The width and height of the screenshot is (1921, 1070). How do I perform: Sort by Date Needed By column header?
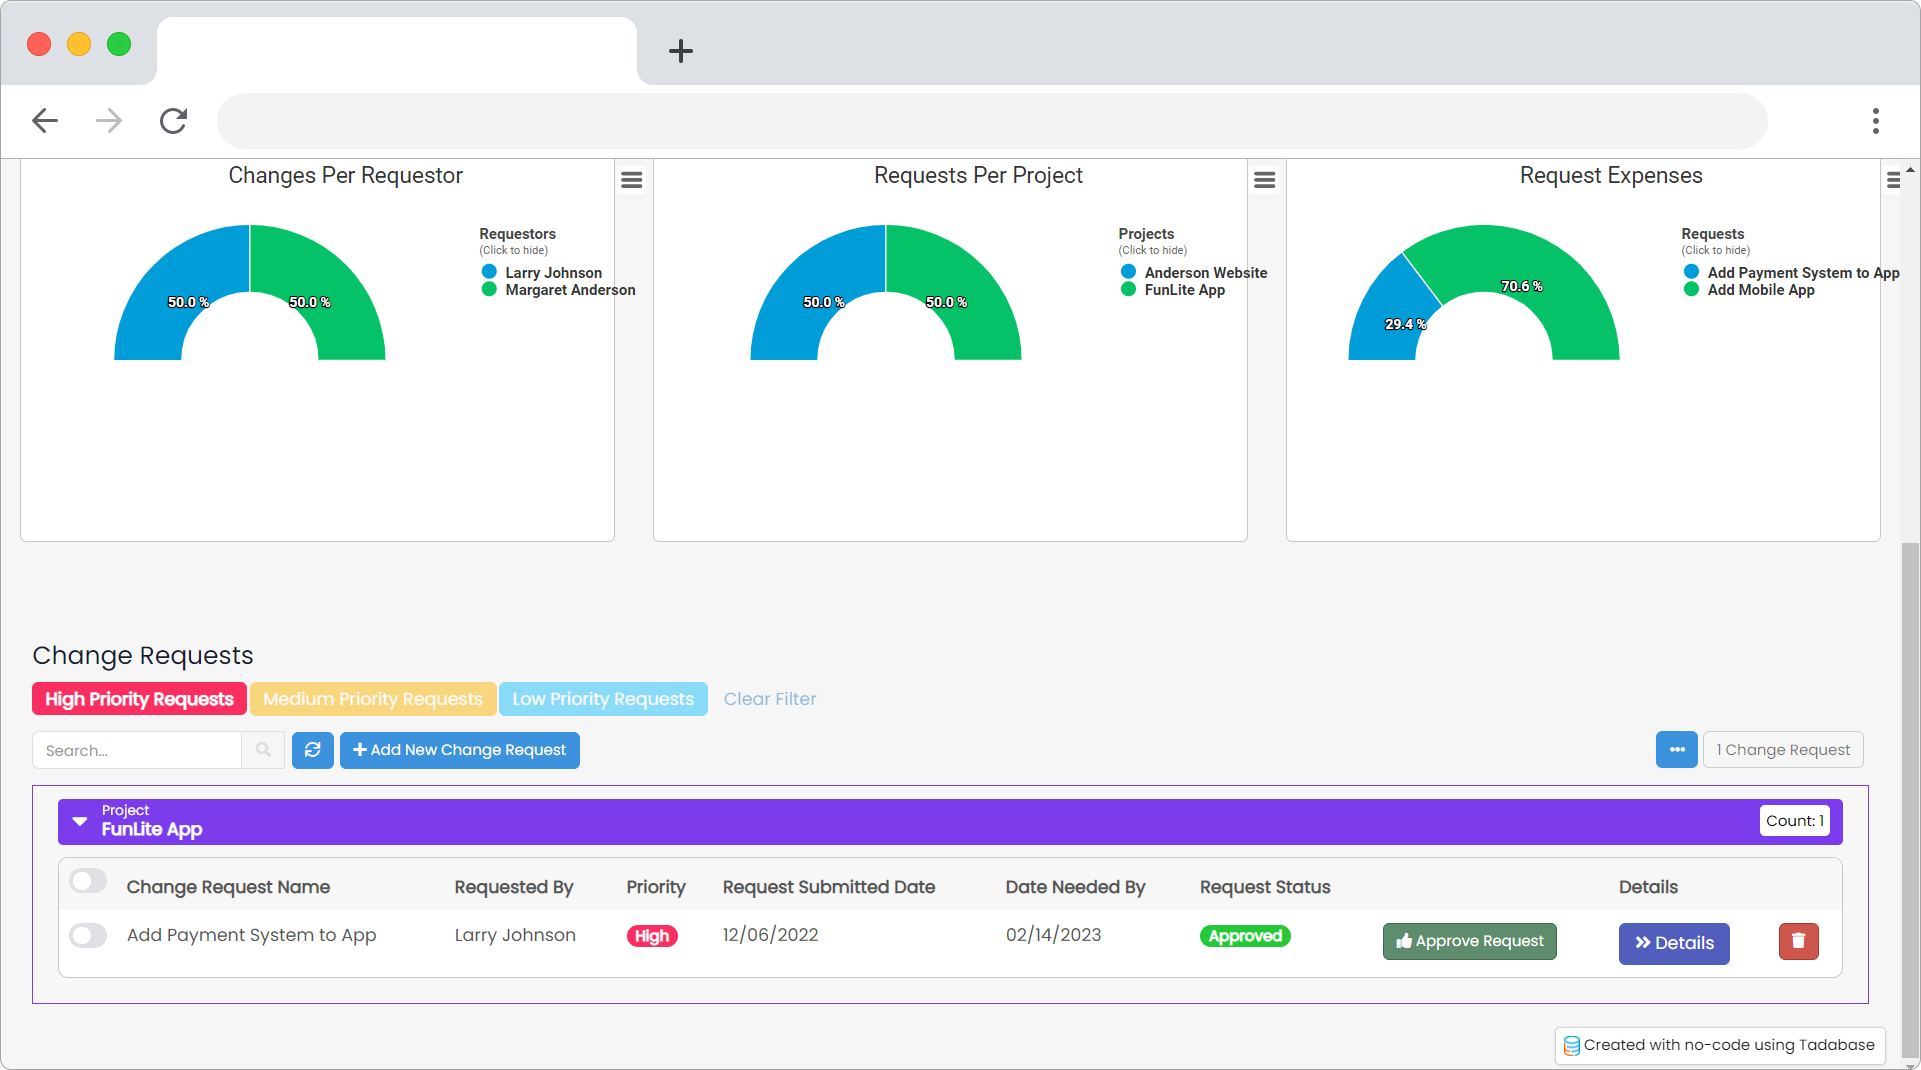[x=1076, y=887]
